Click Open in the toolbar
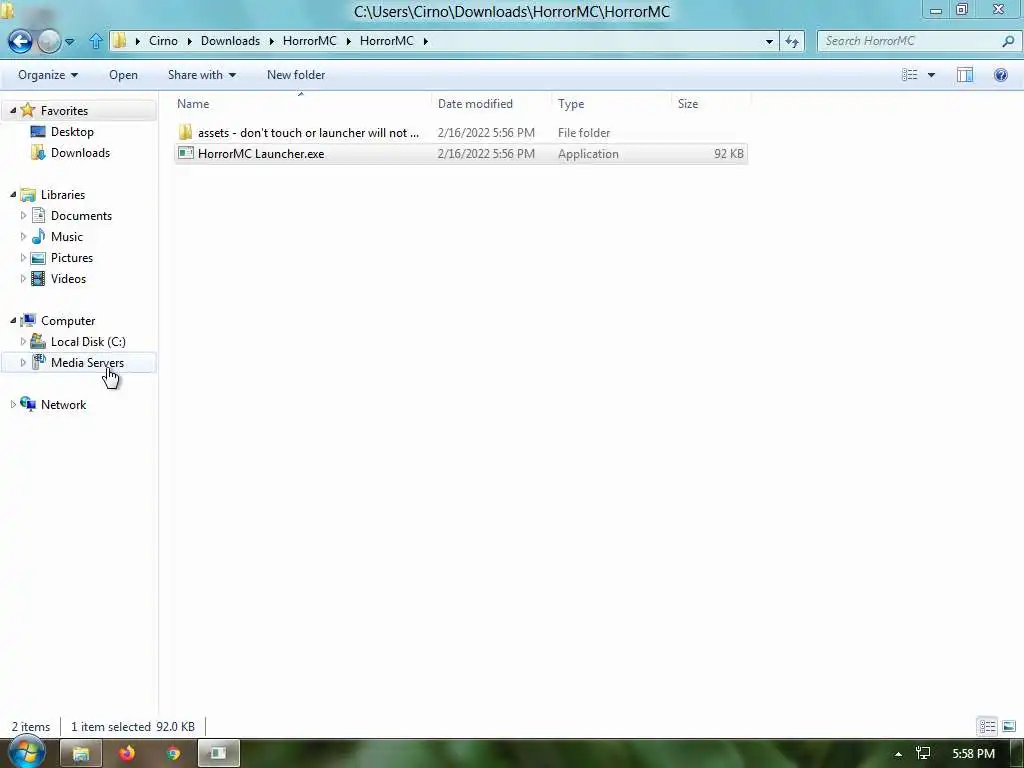This screenshot has height=768, width=1024. (x=123, y=75)
